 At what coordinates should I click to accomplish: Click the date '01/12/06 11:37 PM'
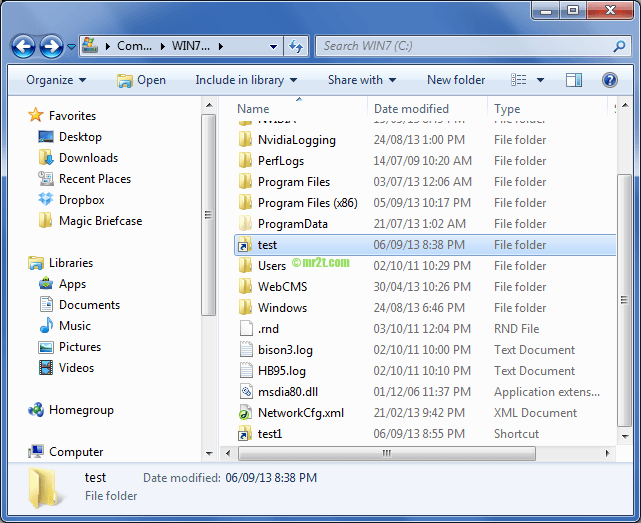click(x=421, y=392)
